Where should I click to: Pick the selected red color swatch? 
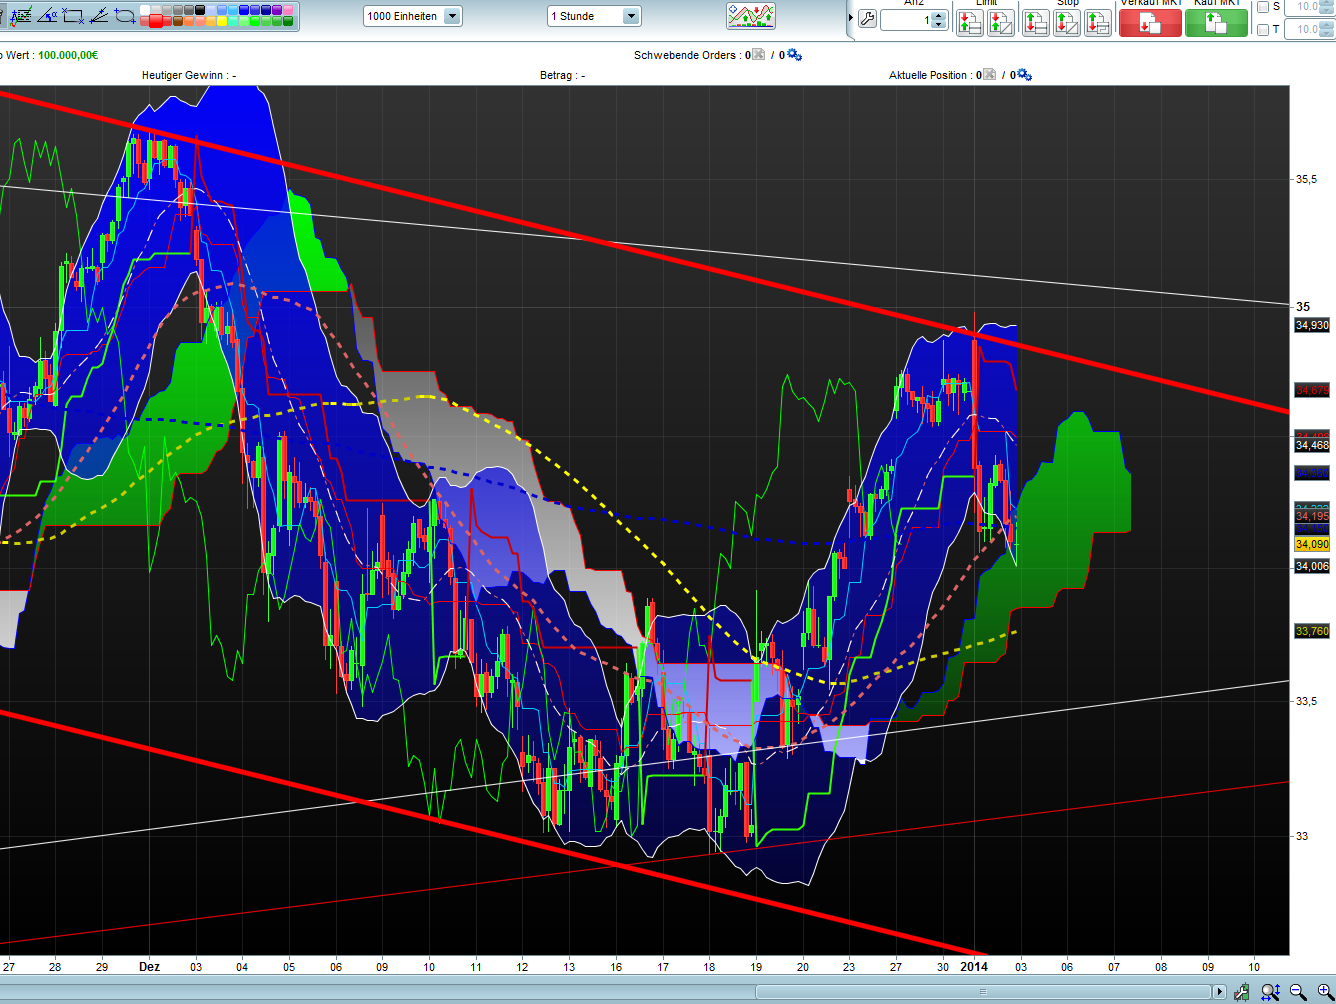click(157, 21)
